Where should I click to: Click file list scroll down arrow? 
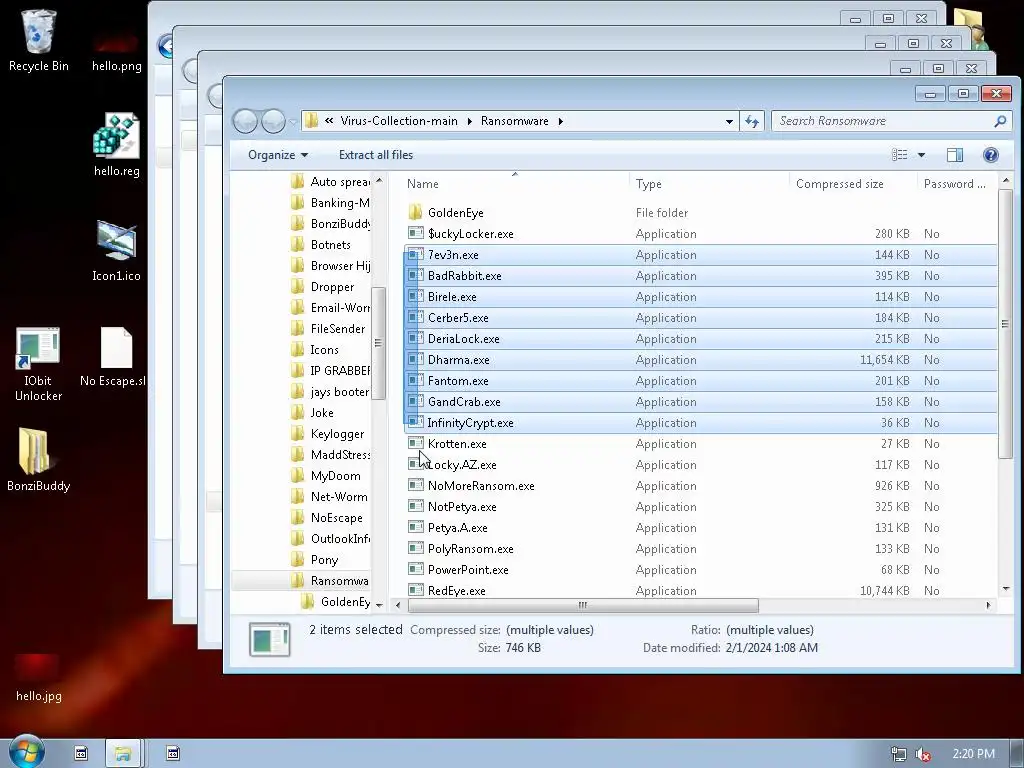(1005, 589)
